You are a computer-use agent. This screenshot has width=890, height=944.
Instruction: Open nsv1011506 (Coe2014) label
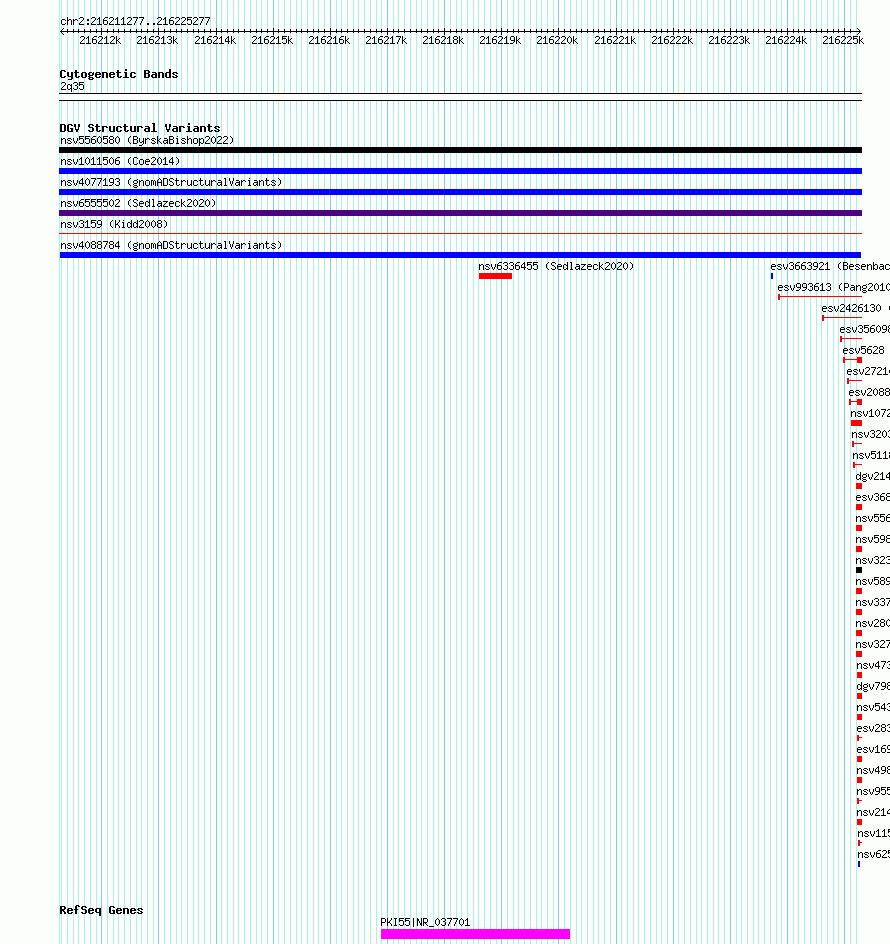[120, 161]
